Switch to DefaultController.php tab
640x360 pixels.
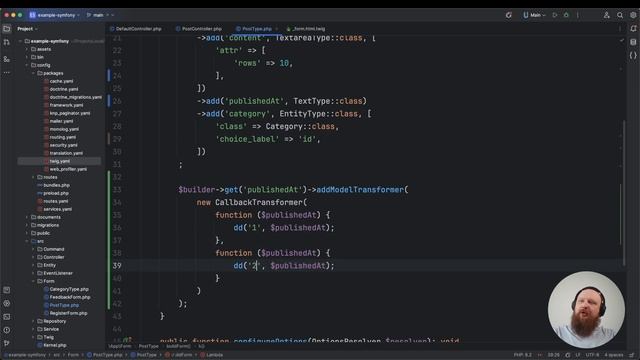point(136,29)
